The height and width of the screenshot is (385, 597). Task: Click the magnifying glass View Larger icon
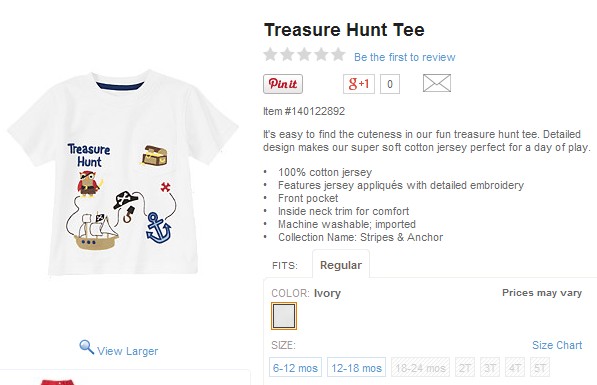[x=86, y=347]
